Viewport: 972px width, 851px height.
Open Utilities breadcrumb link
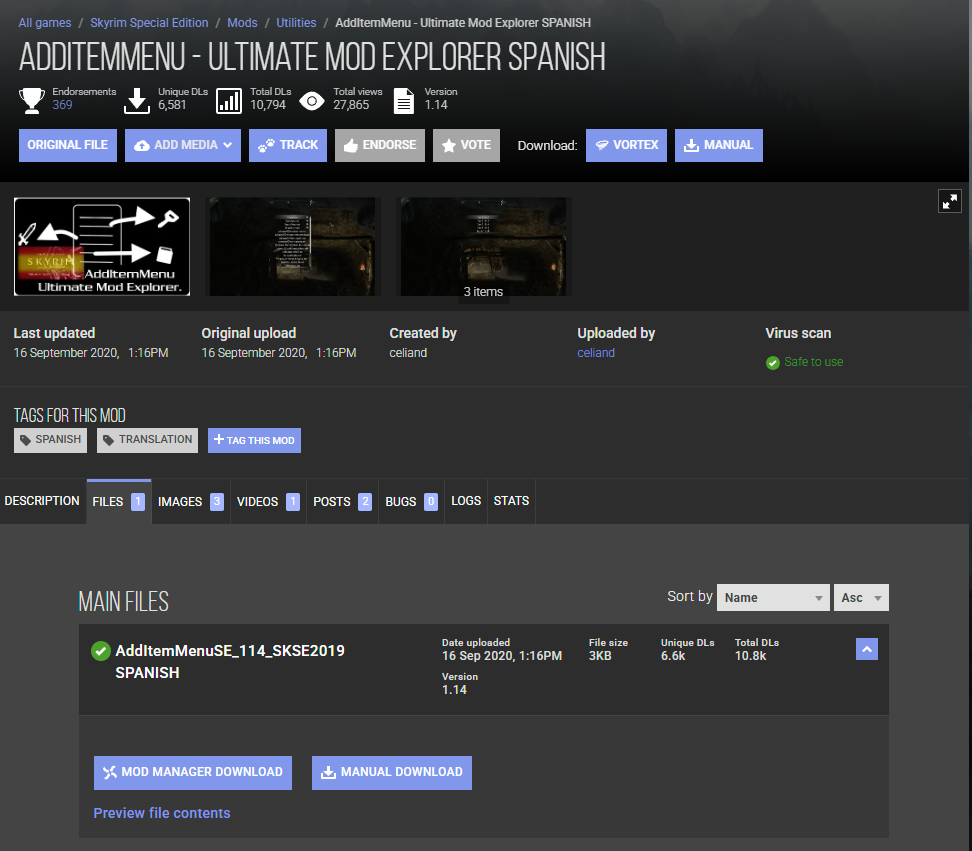click(296, 23)
